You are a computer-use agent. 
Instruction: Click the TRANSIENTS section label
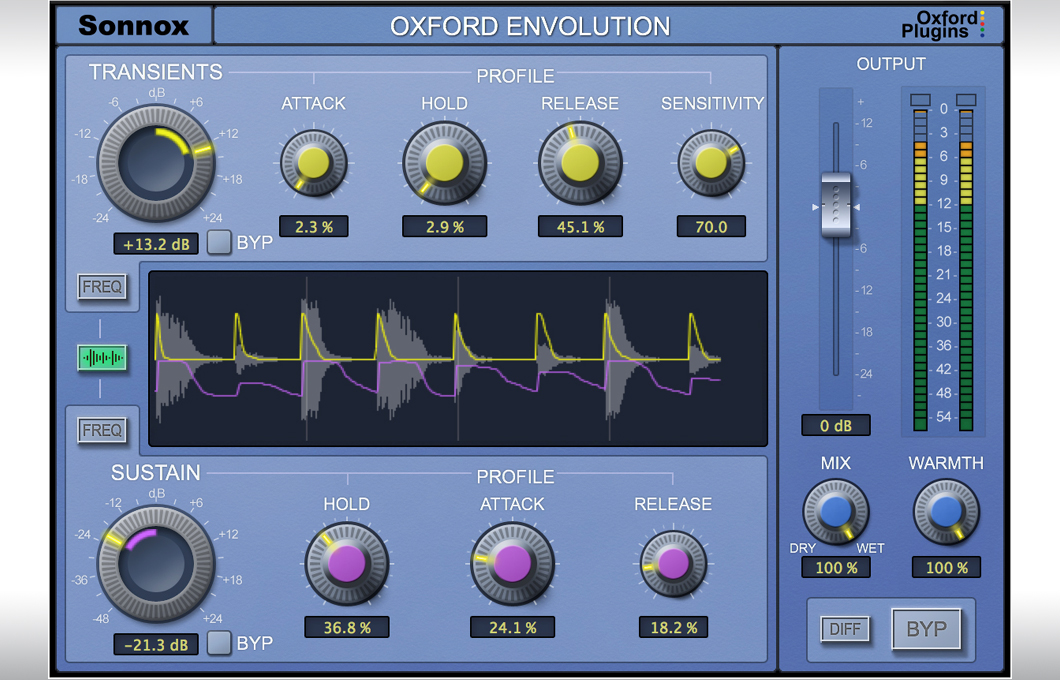[x=155, y=72]
